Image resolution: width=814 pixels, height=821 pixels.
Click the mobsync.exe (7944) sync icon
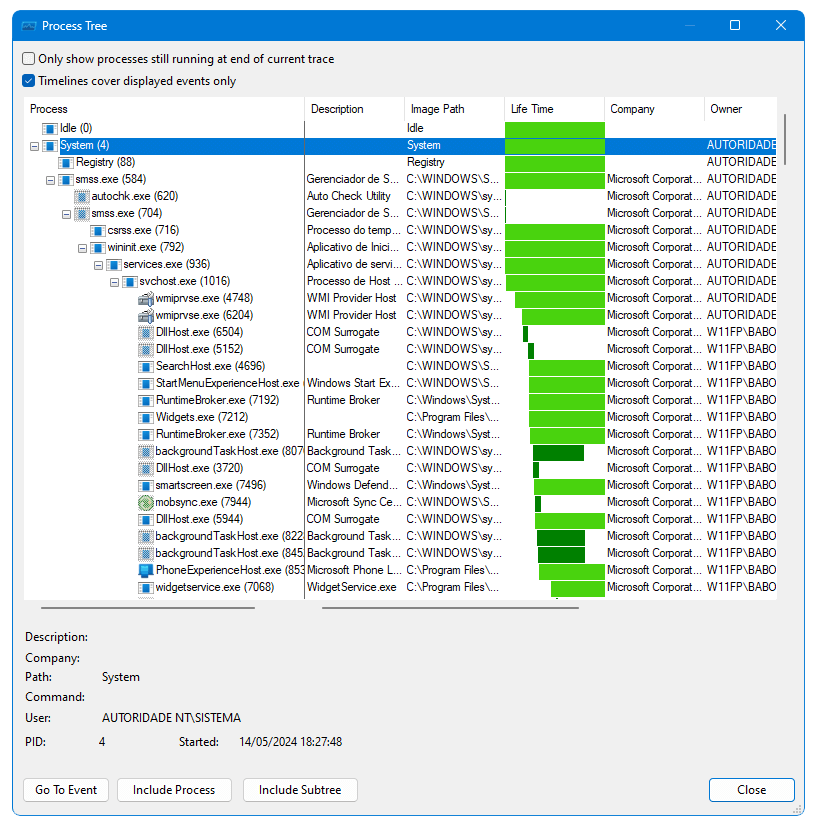pos(146,503)
